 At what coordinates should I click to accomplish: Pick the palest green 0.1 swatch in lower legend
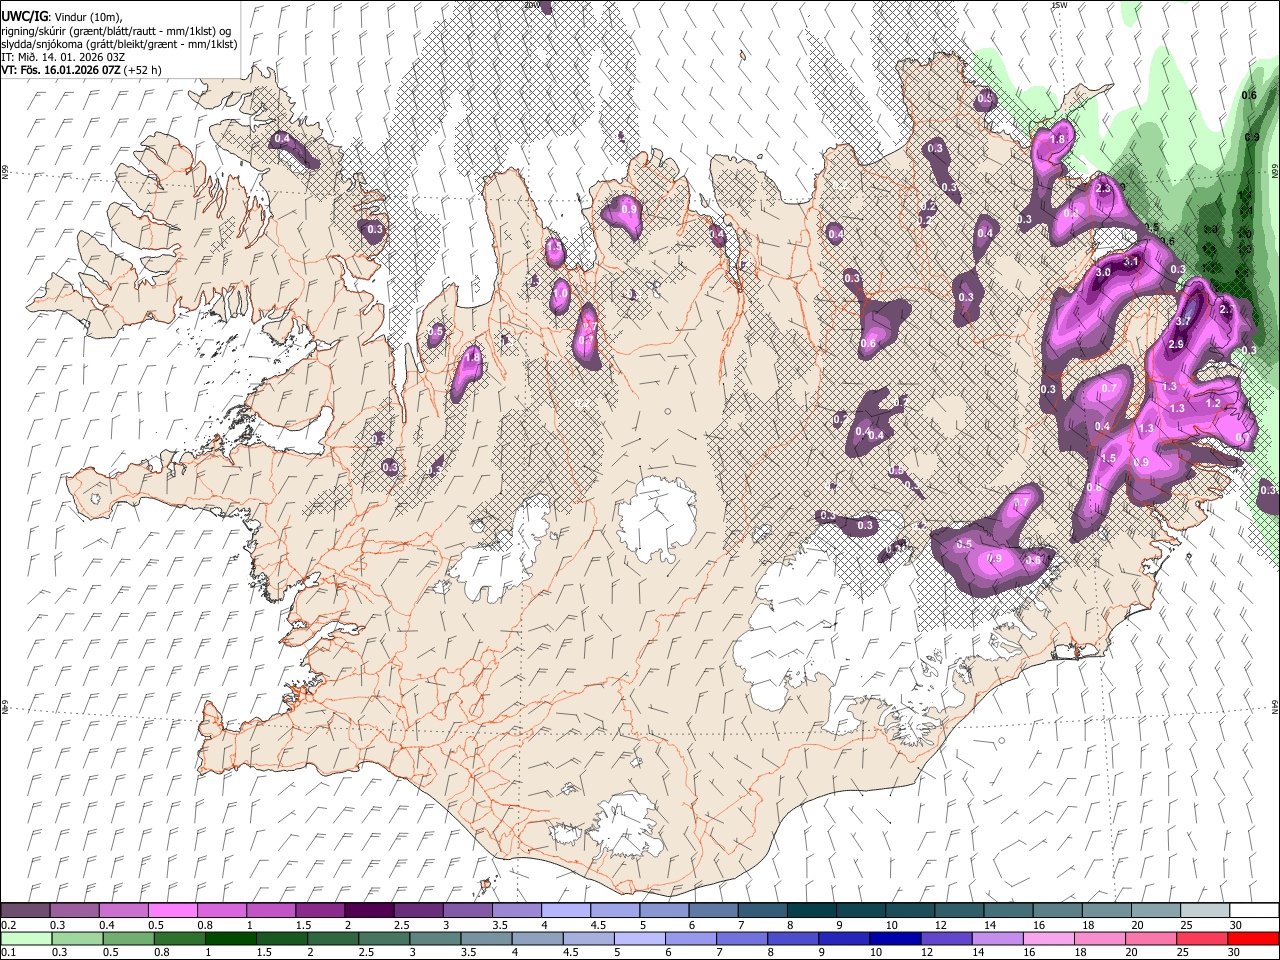pyautogui.click(x=26, y=938)
